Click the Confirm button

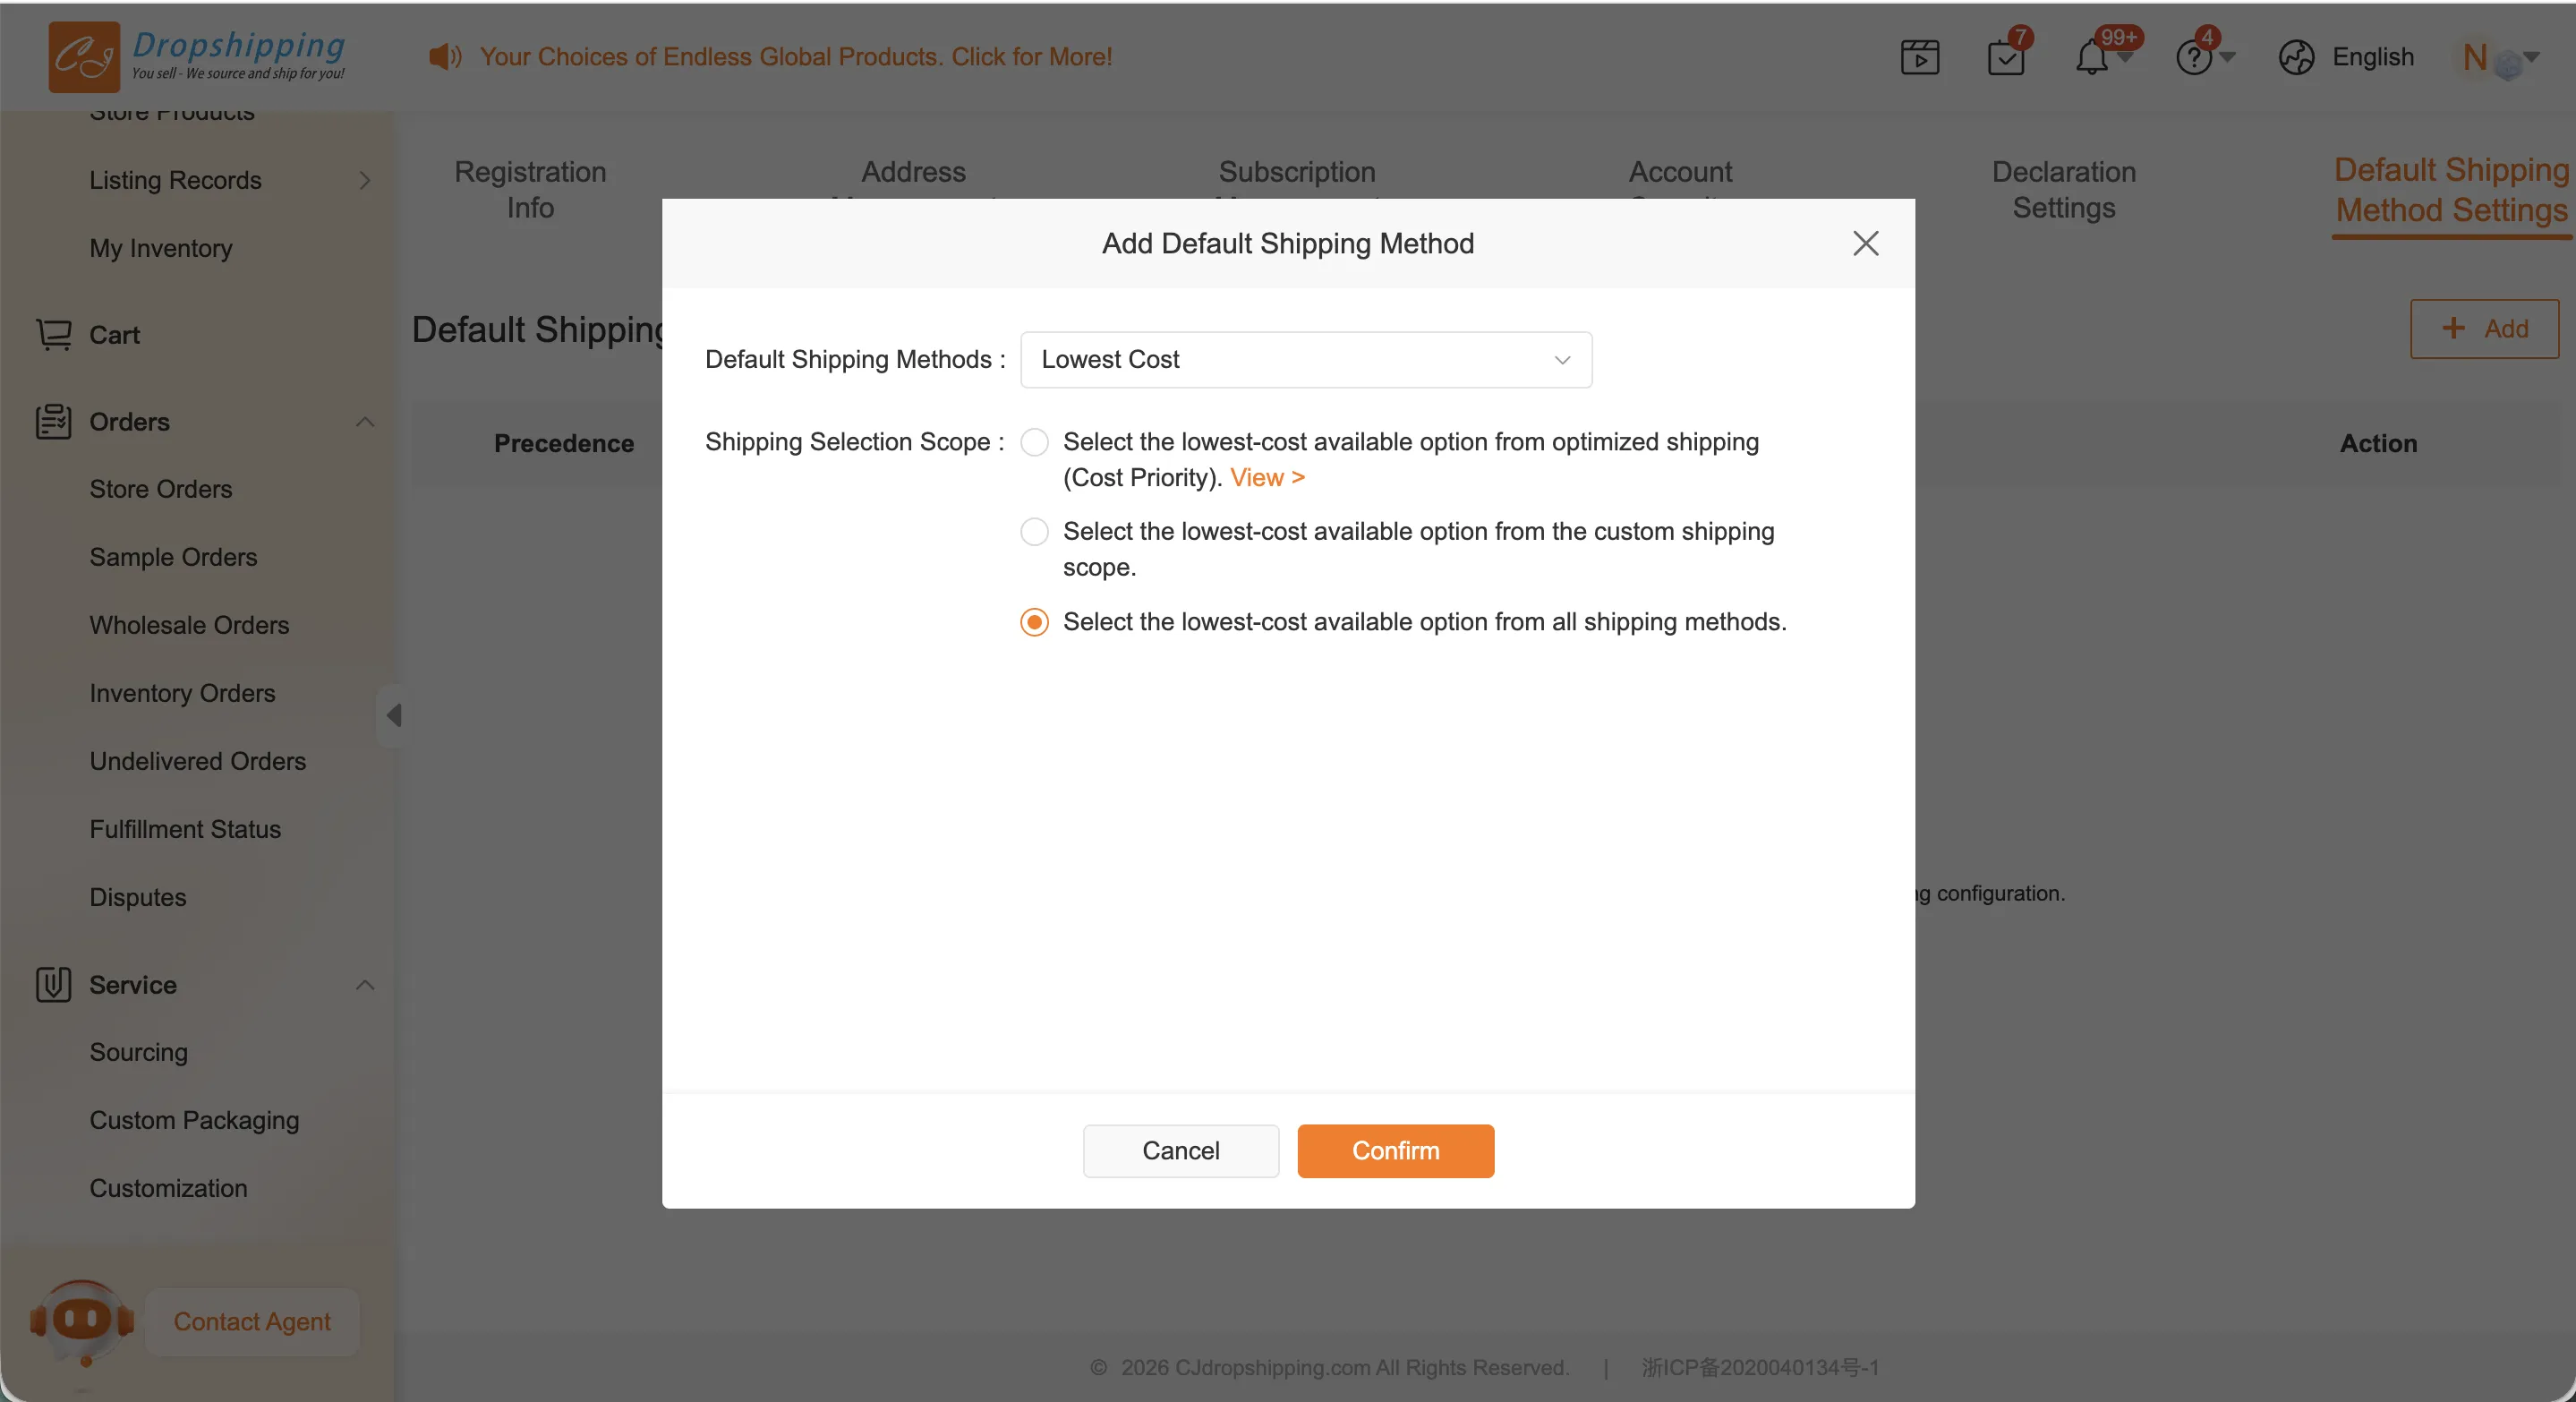[1395, 1151]
